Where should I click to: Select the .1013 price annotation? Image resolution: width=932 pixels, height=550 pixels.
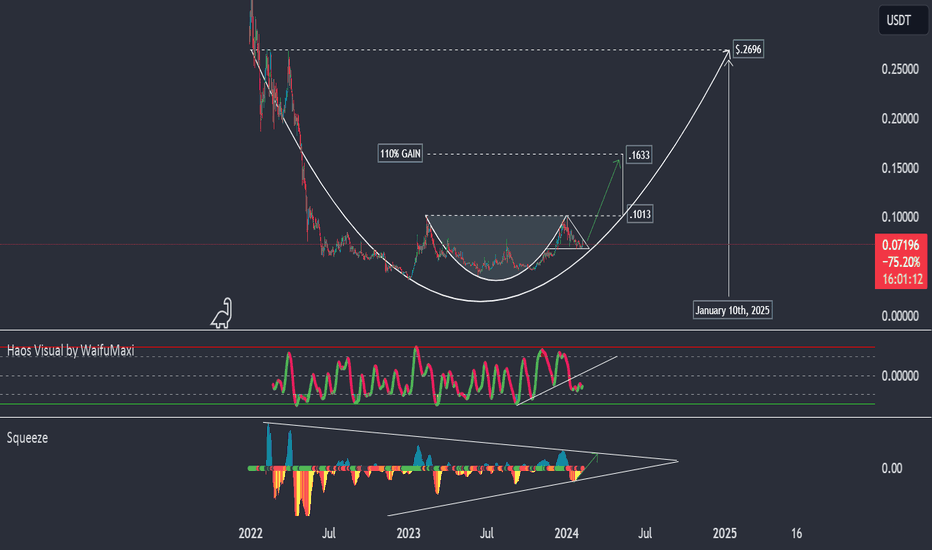[640, 214]
